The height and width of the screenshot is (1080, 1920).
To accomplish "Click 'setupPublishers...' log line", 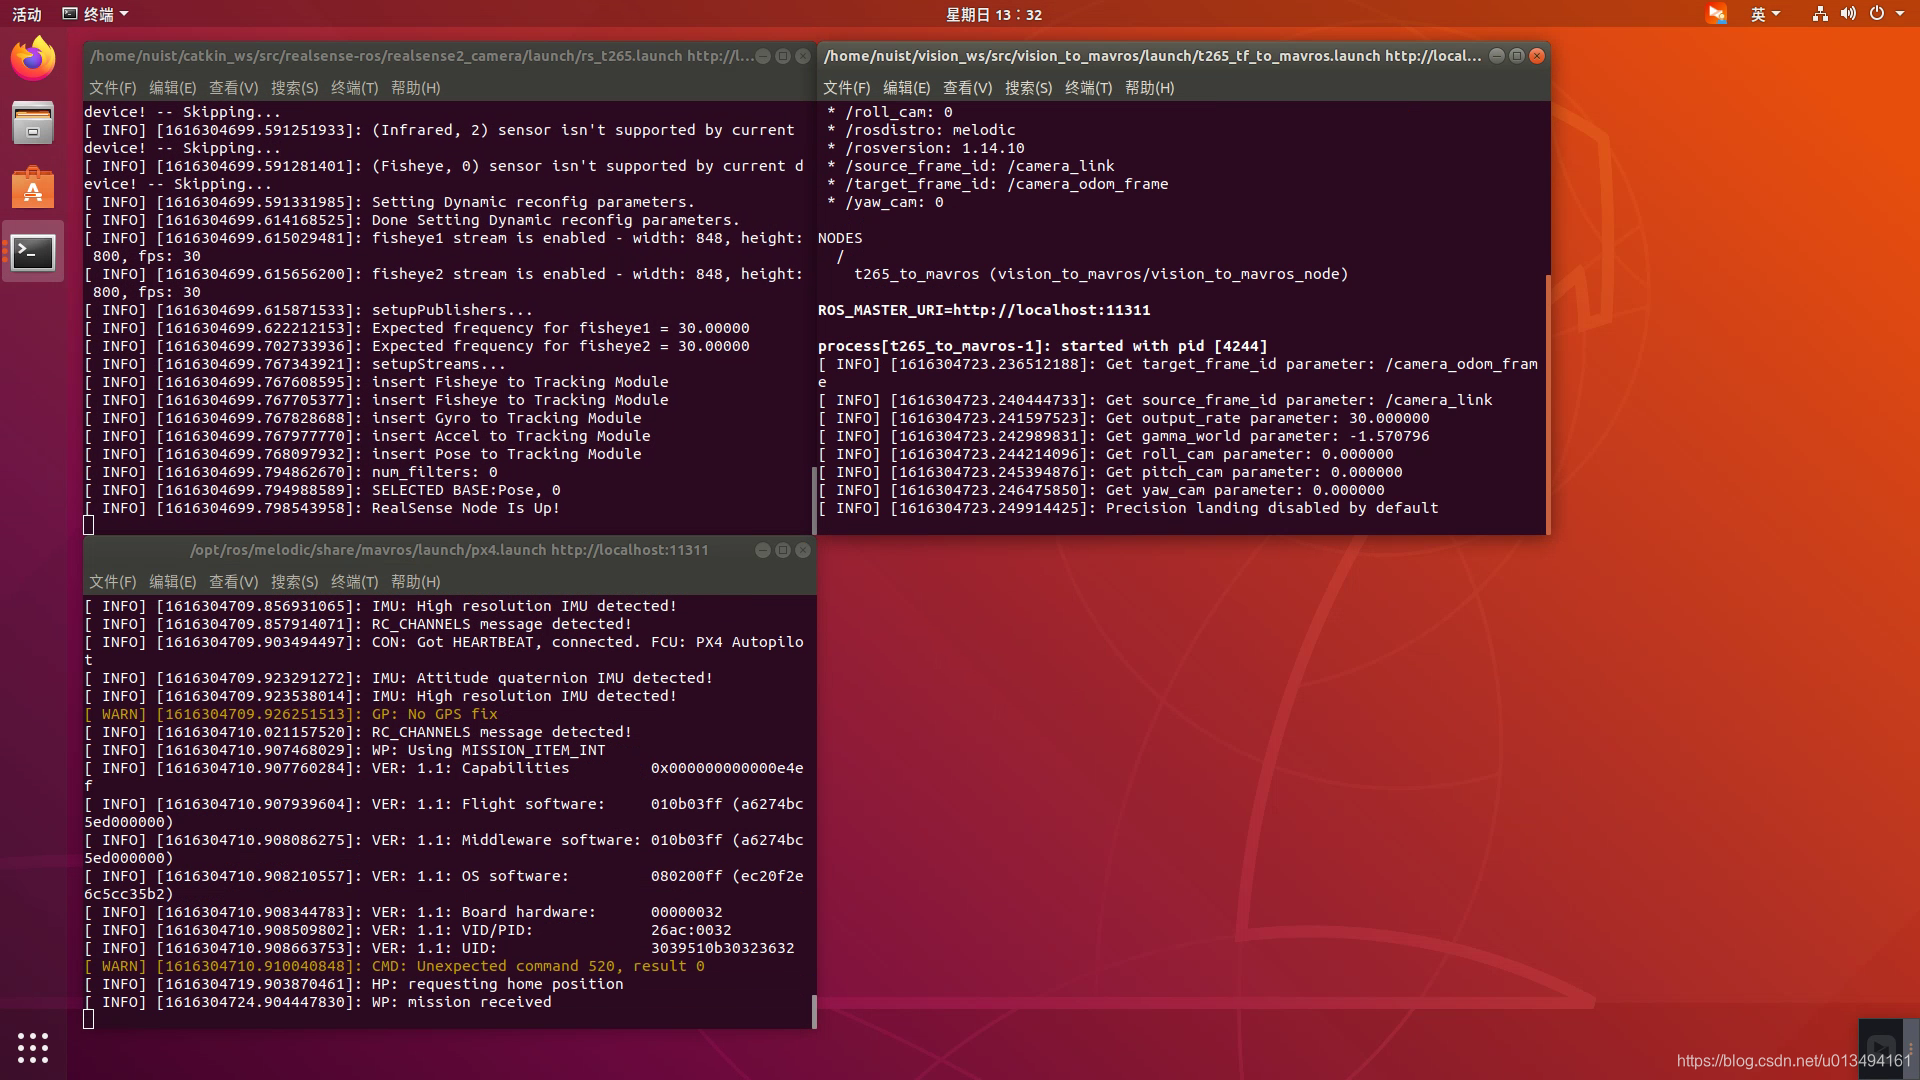I will pos(308,310).
